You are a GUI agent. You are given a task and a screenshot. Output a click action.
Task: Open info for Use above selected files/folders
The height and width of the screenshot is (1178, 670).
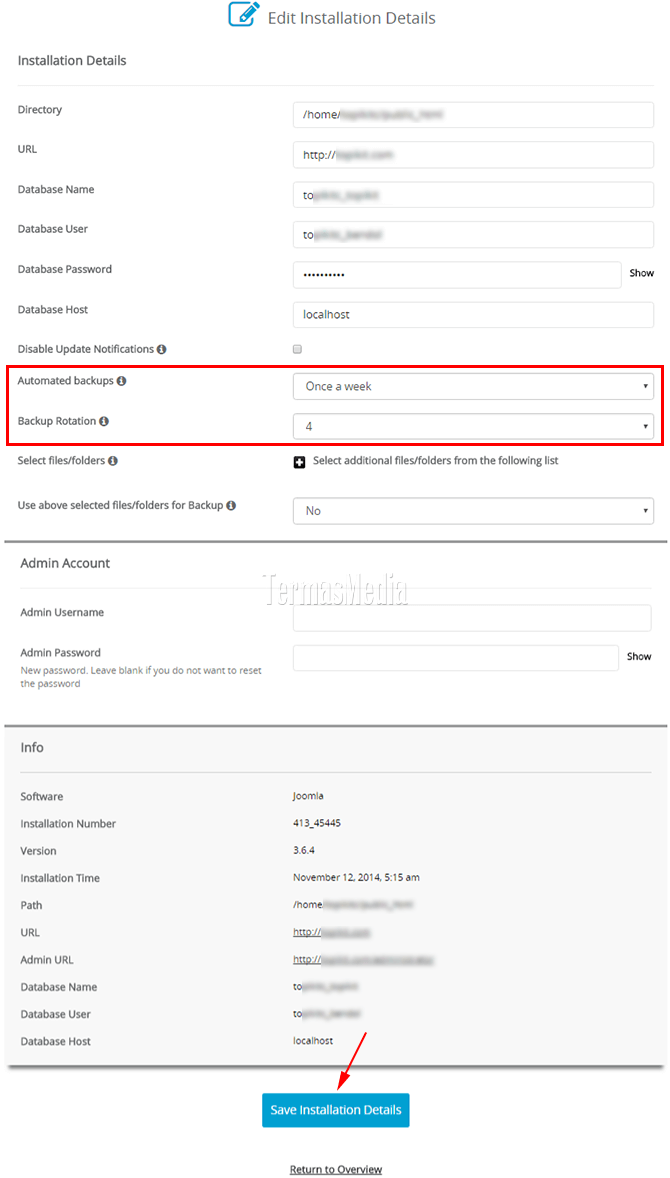click(x=232, y=505)
